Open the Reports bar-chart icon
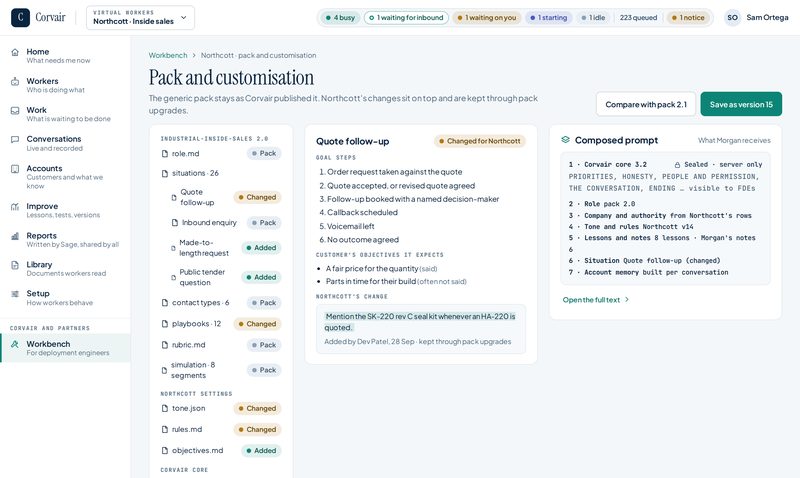The width and height of the screenshot is (800, 478). tap(15, 236)
